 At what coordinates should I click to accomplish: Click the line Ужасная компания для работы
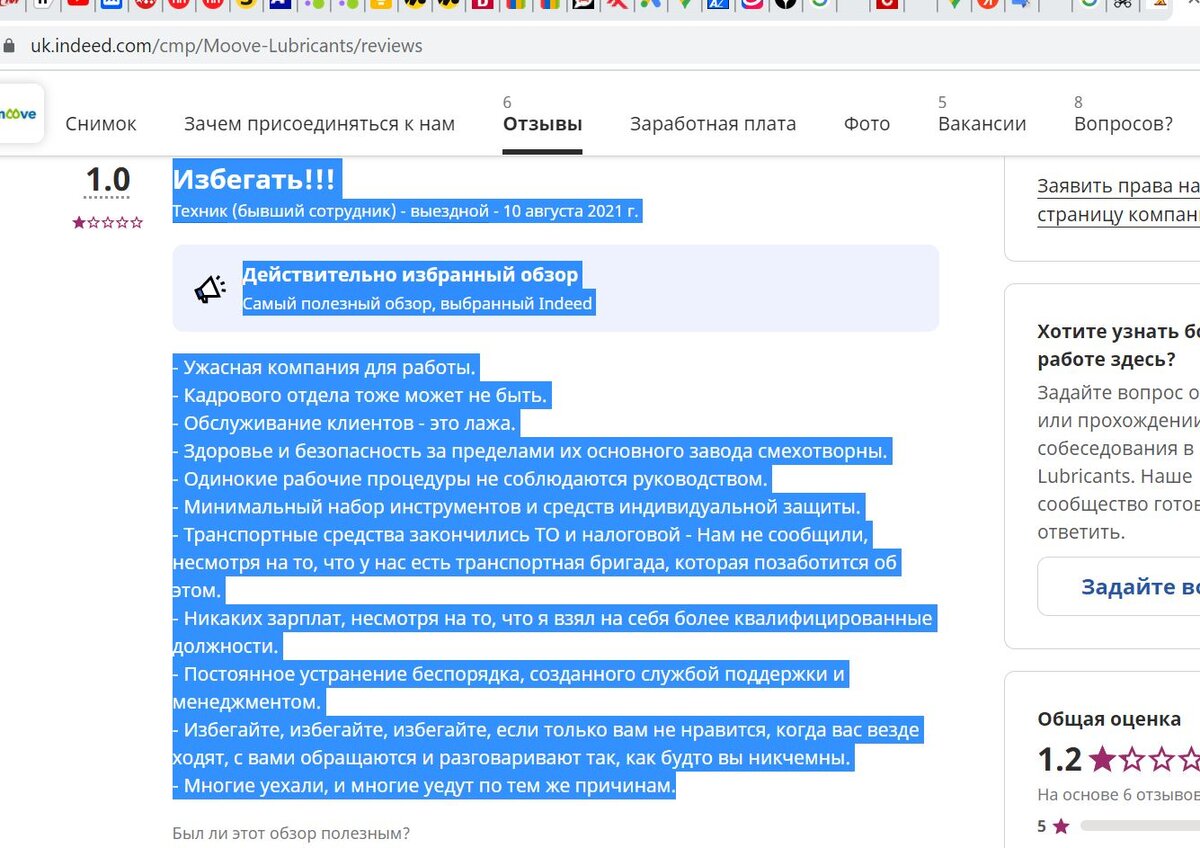326,367
